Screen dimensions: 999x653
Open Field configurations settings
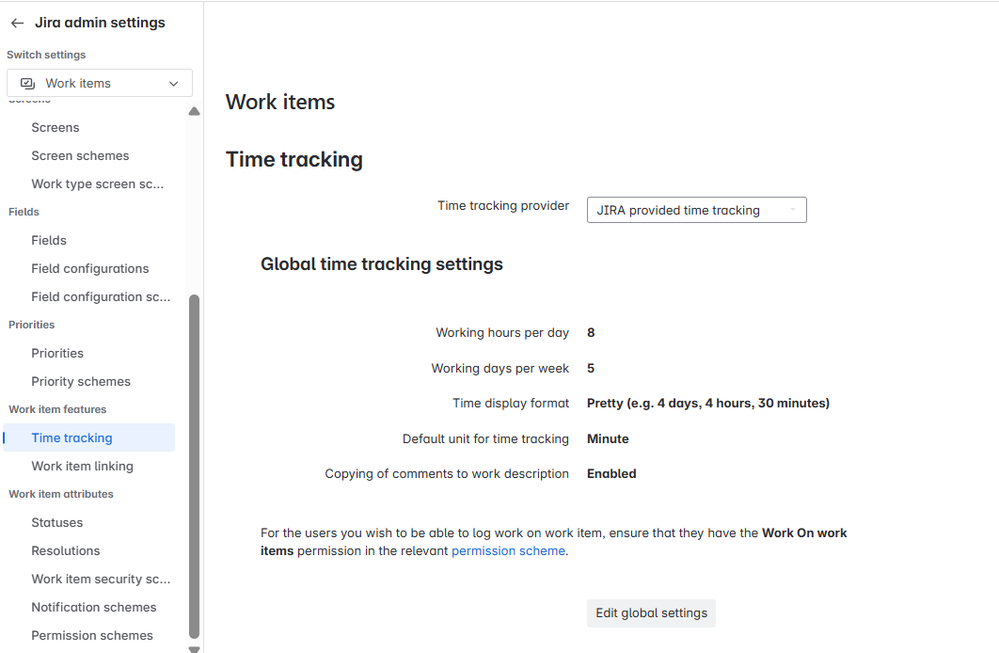[89, 268]
